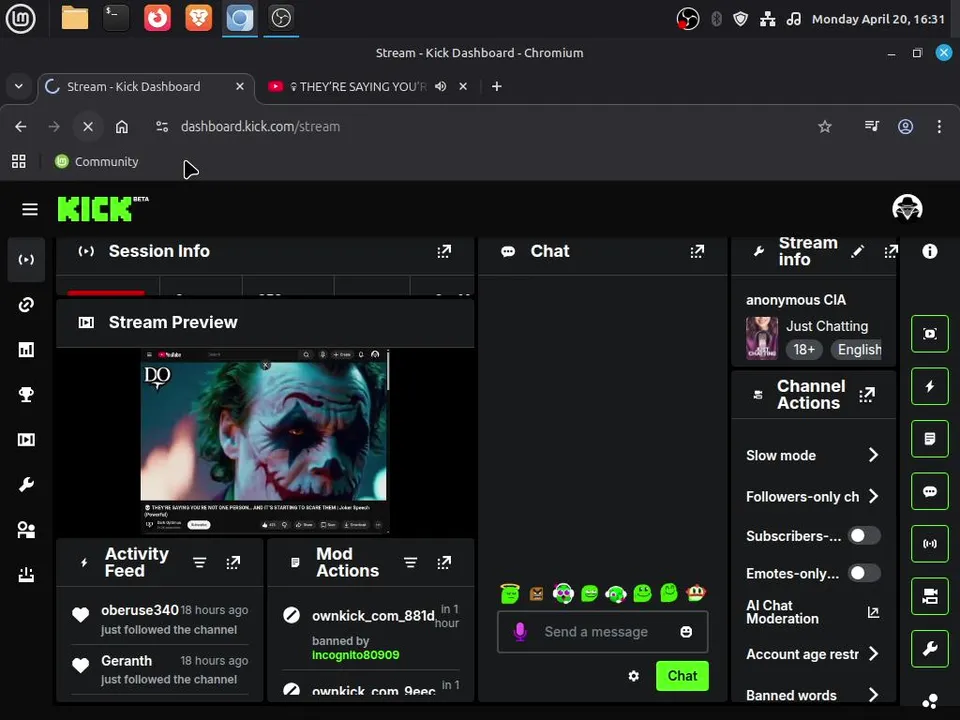This screenshot has height=720, width=960.
Task: Open a new browser tab
Action: point(497,86)
